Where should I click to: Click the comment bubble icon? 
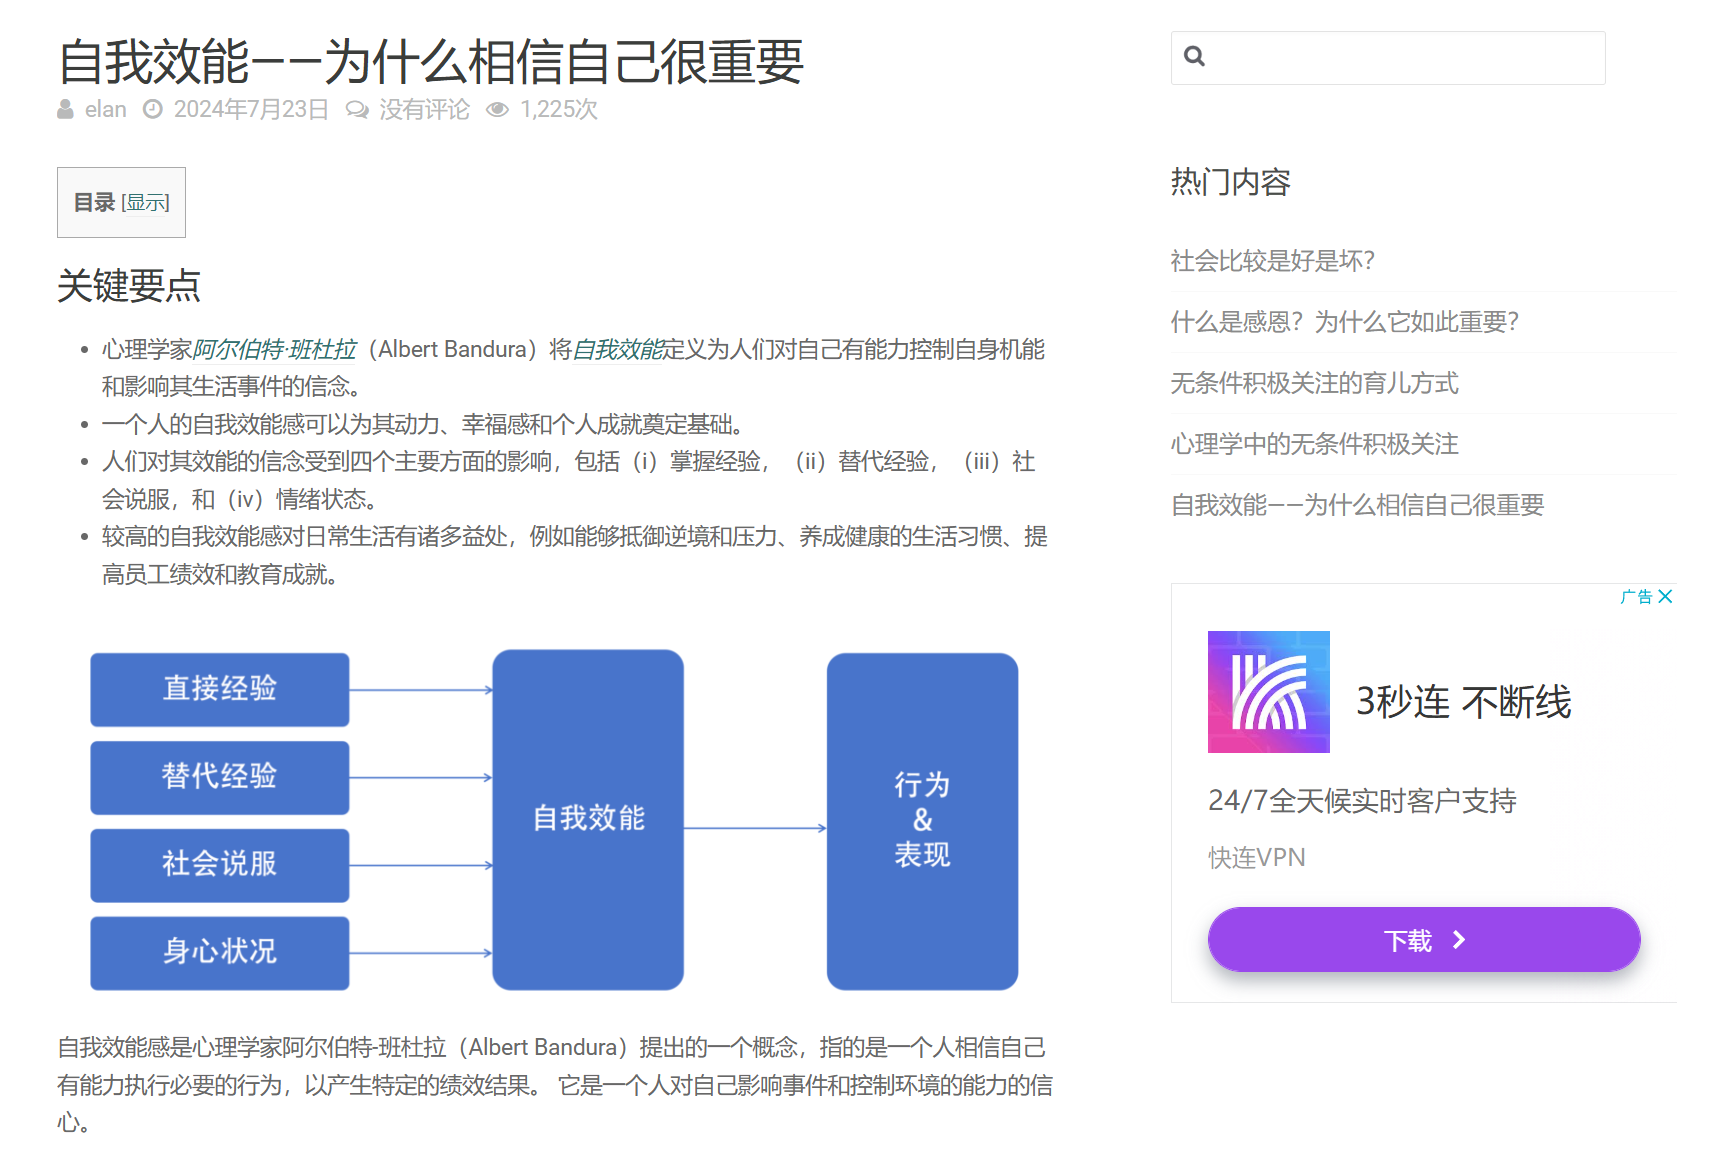pos(356,109)
